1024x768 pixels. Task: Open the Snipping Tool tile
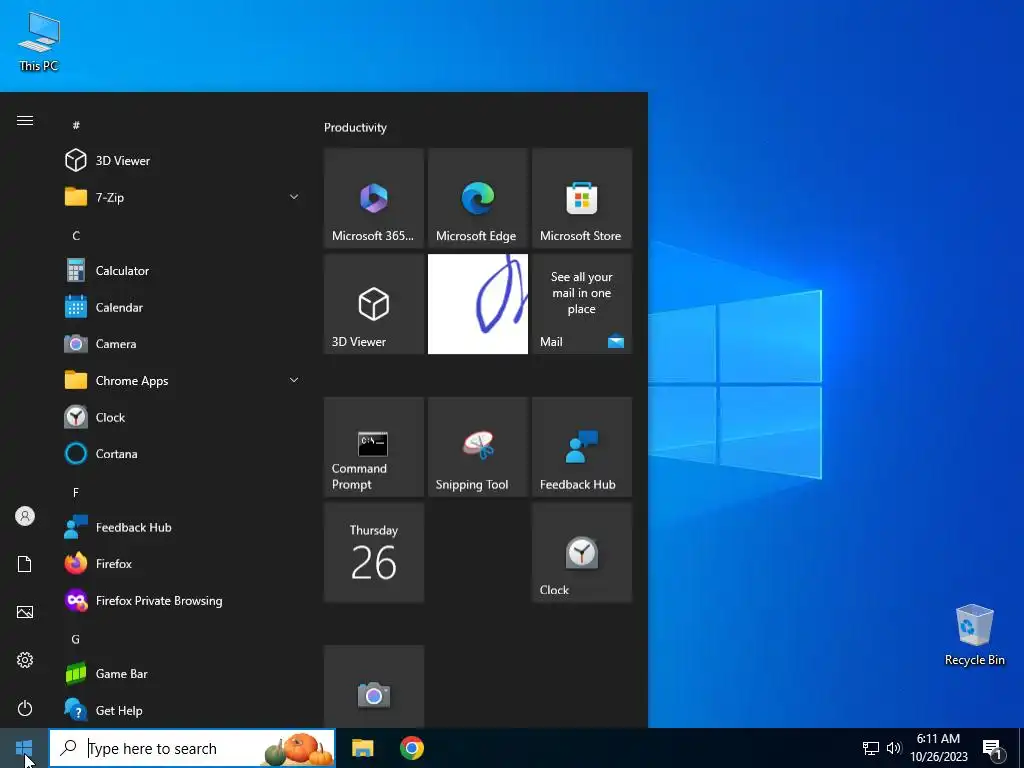tap(477, 447)
